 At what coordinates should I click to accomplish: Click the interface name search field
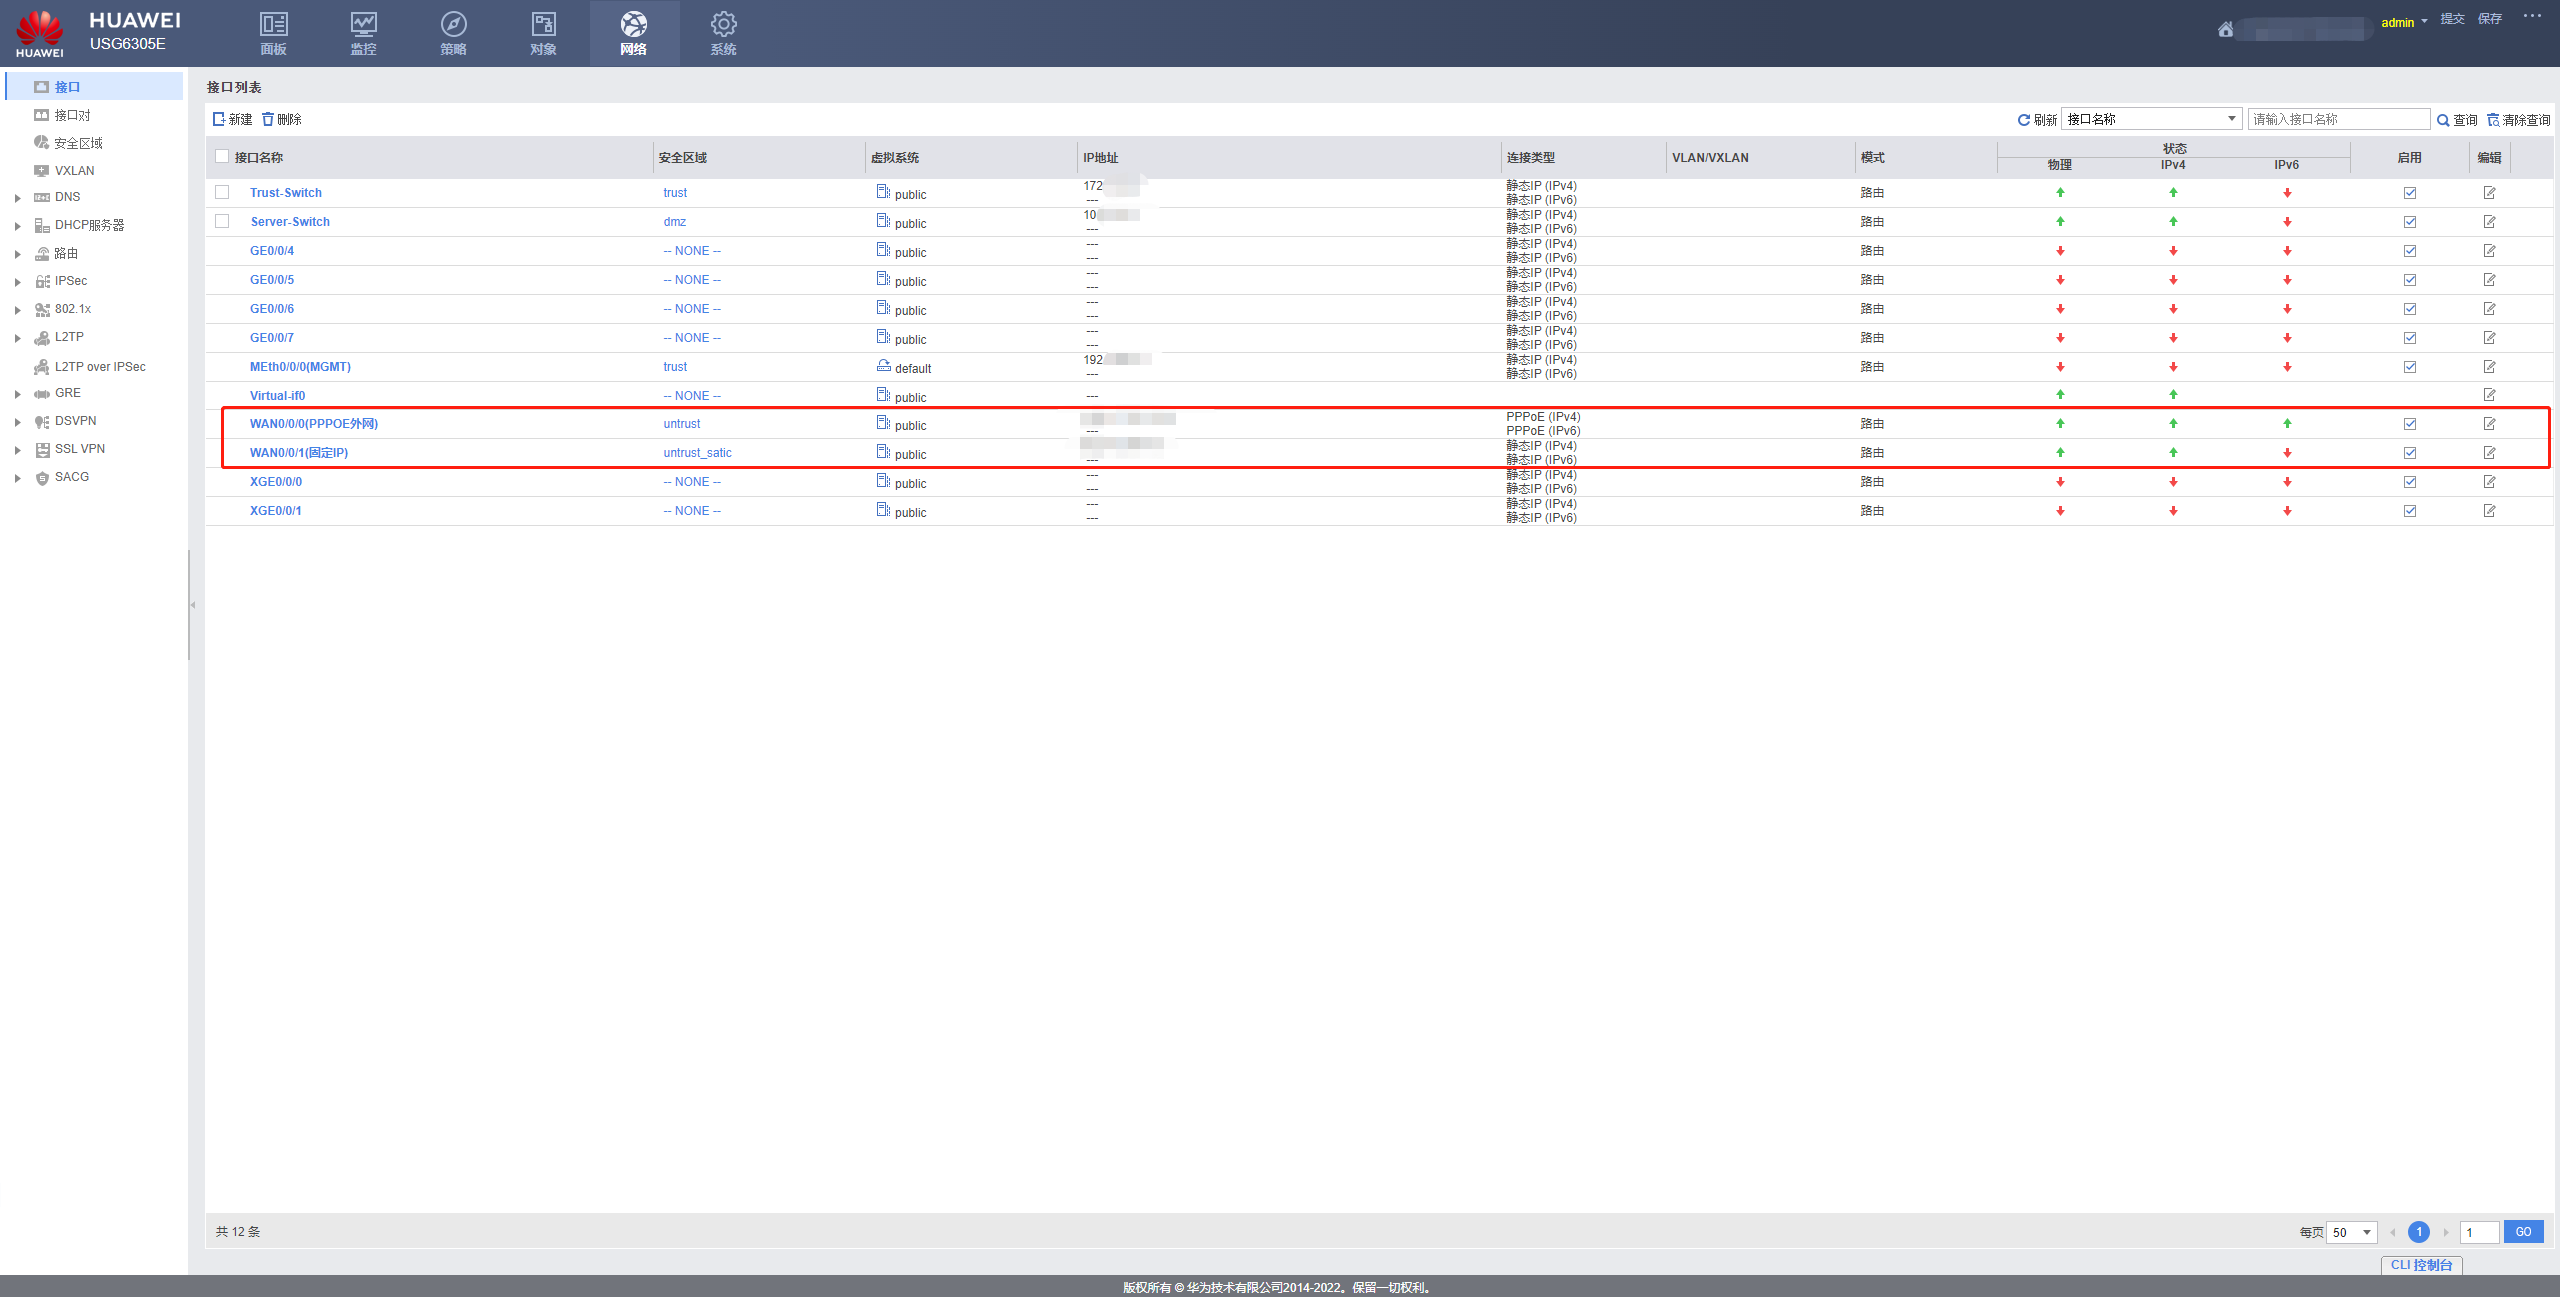pyautogui.click(x=2338, y=119)
